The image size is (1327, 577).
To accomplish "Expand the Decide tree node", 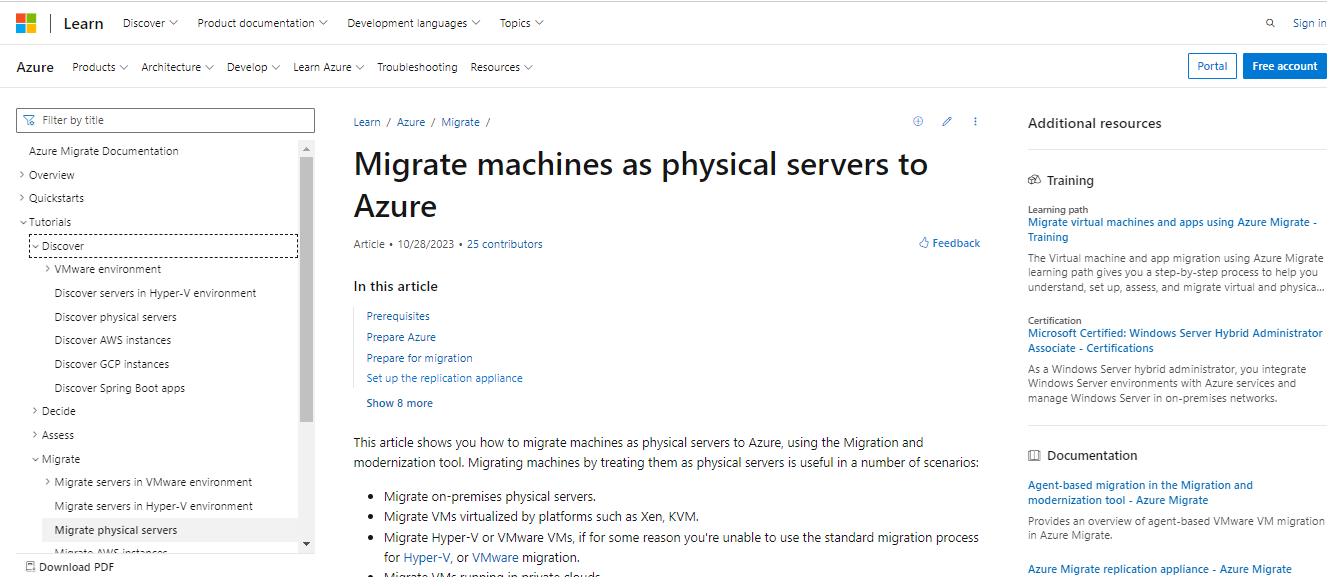I will (x=36, y=411).
